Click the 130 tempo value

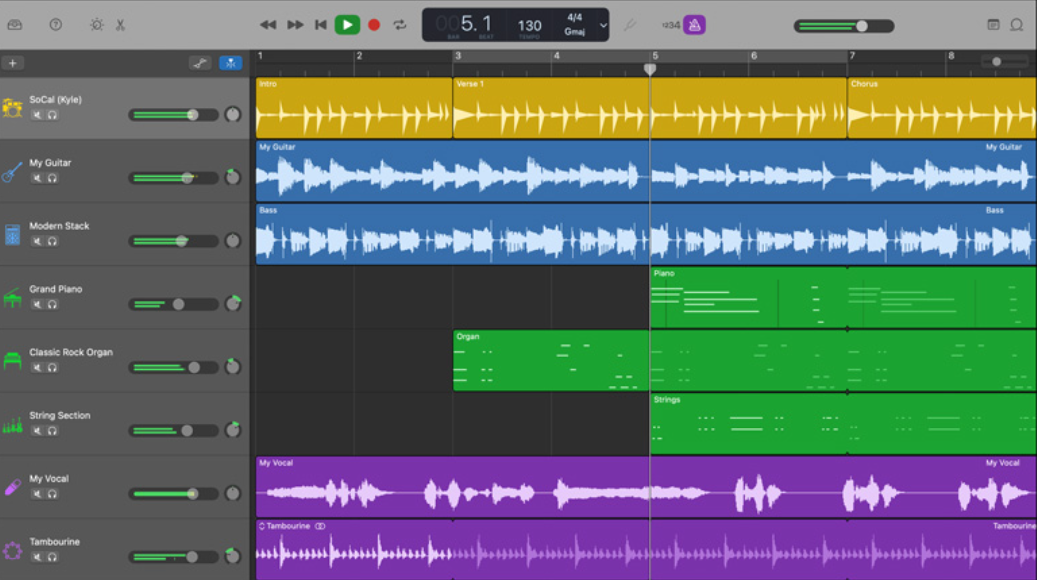[x=529, y=26]
